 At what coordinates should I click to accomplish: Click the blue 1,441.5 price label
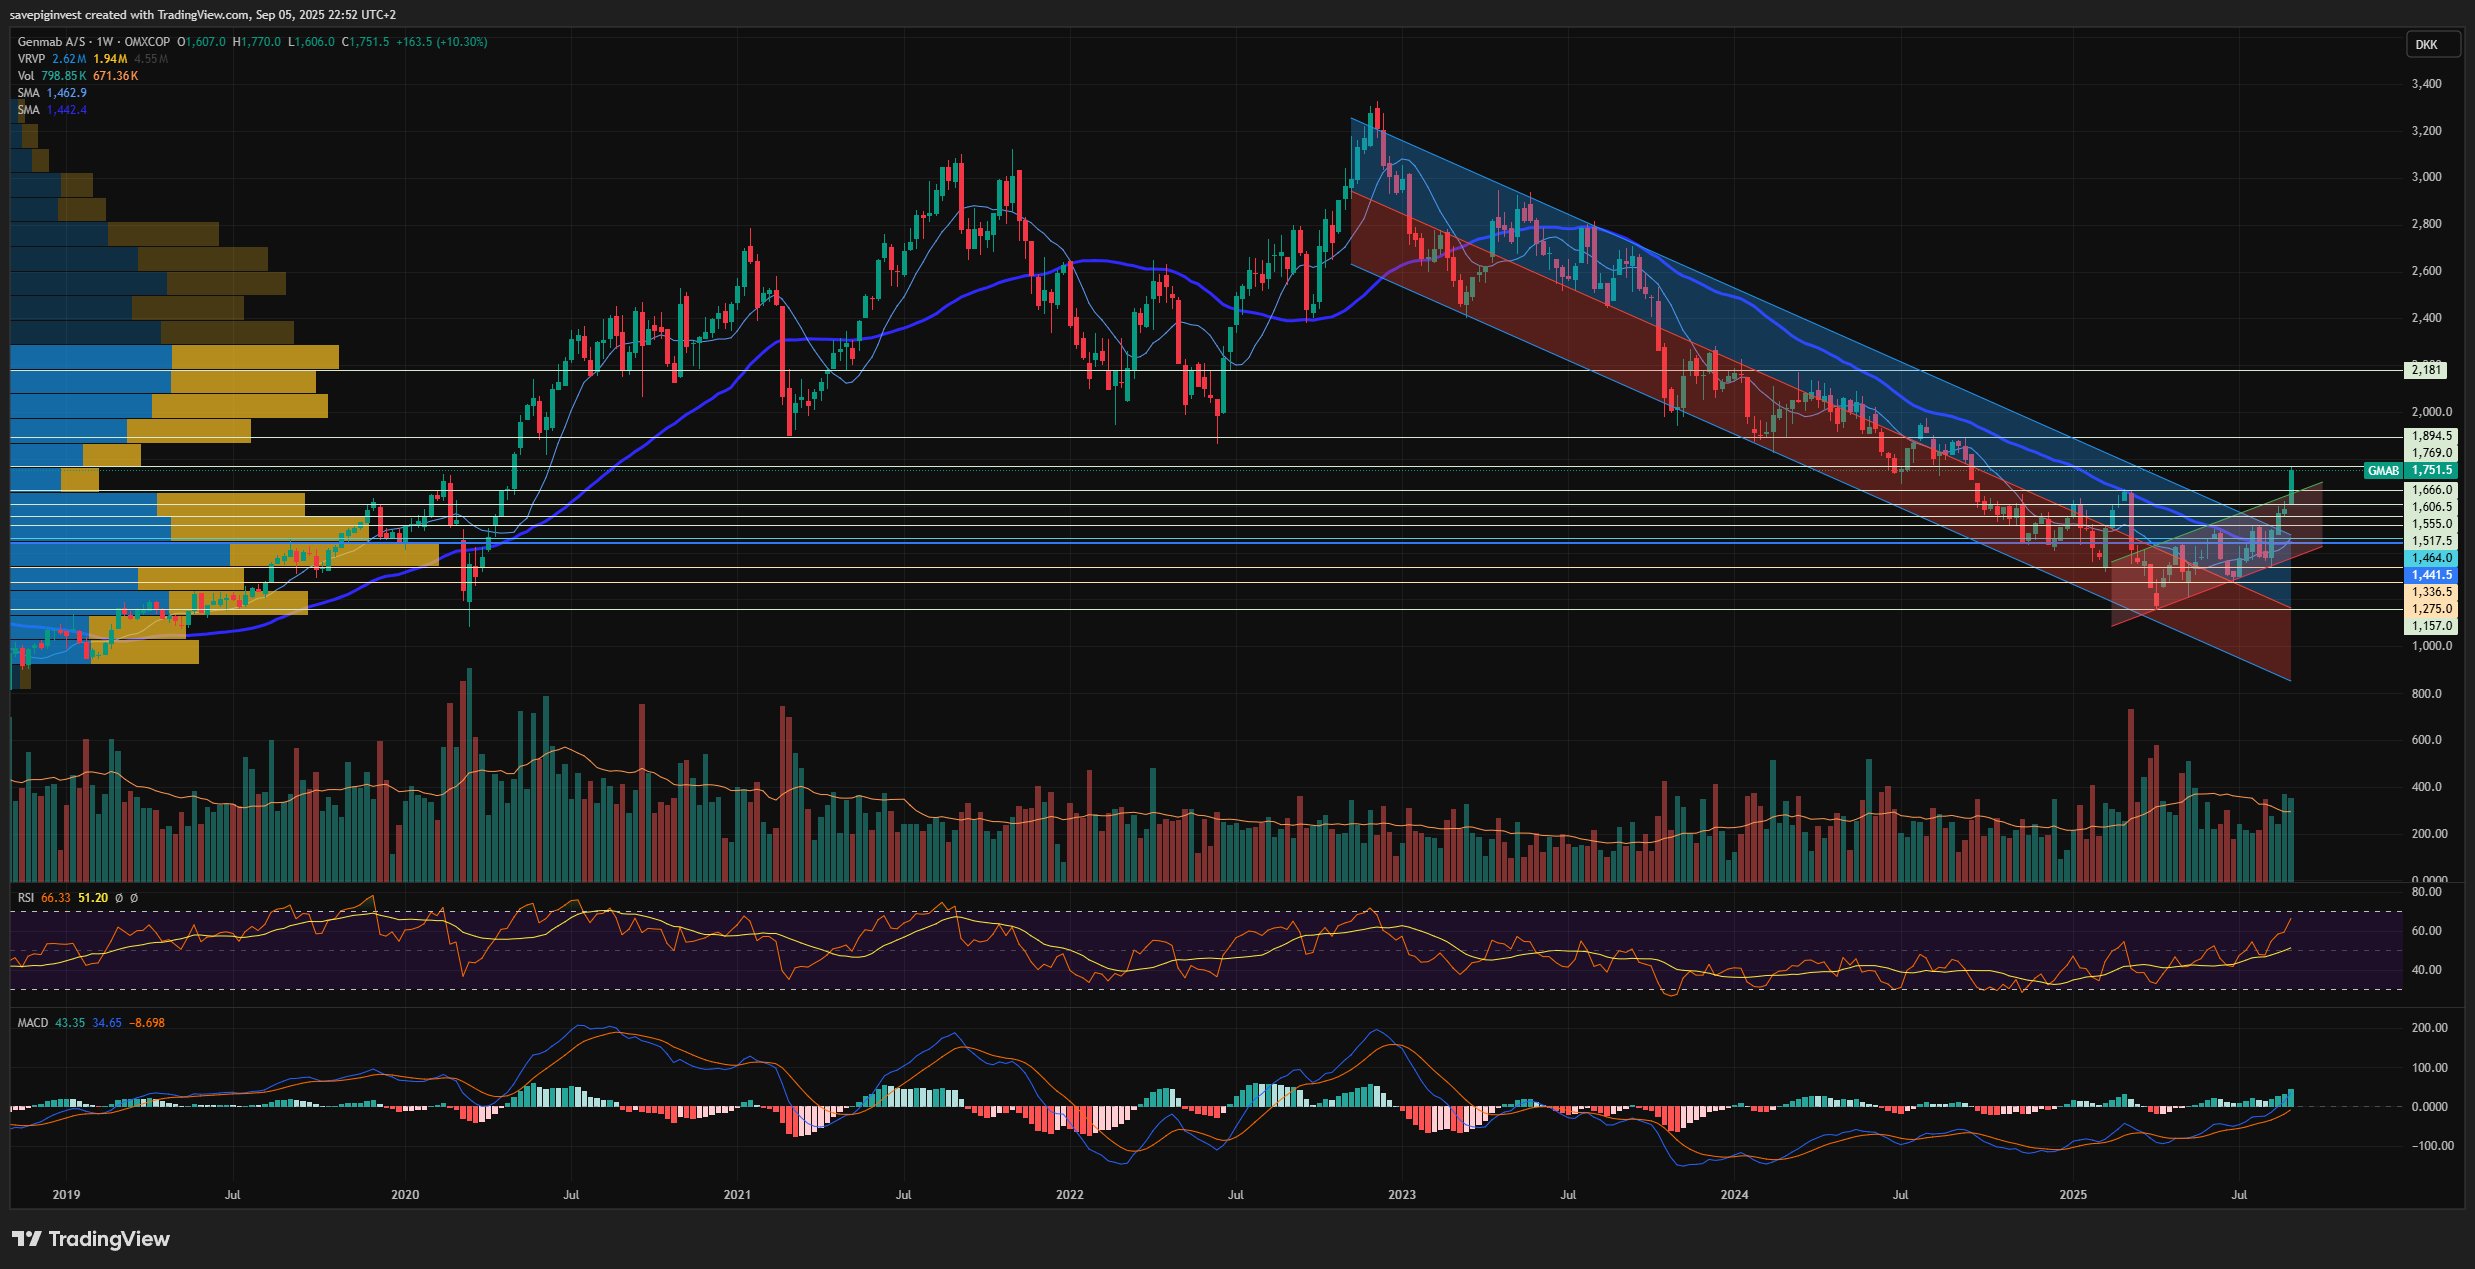(2431, 575)
